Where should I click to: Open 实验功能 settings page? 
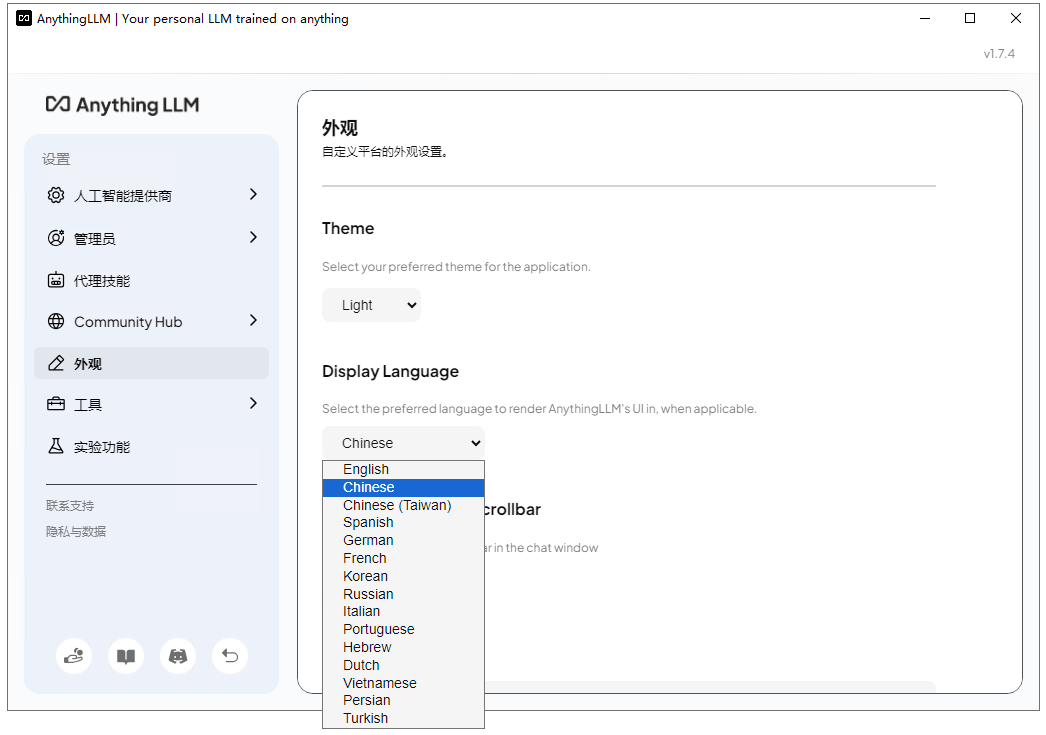click(x=151, y=446)
